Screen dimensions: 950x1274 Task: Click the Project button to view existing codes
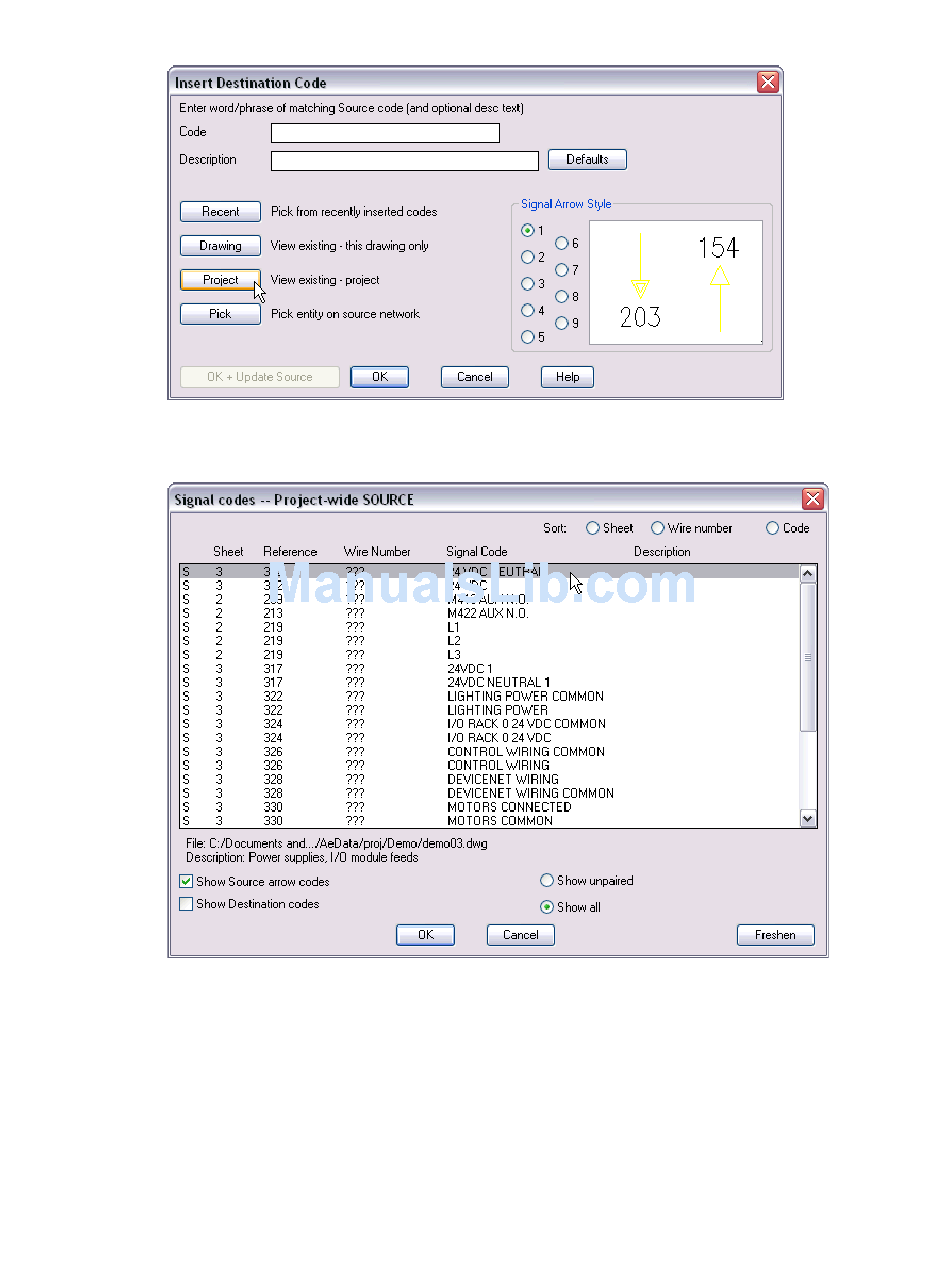220,280
